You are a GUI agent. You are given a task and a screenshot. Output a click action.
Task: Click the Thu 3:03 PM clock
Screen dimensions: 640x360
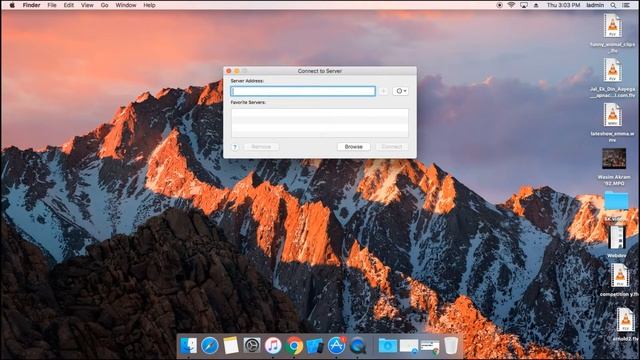tap(563, 5)
